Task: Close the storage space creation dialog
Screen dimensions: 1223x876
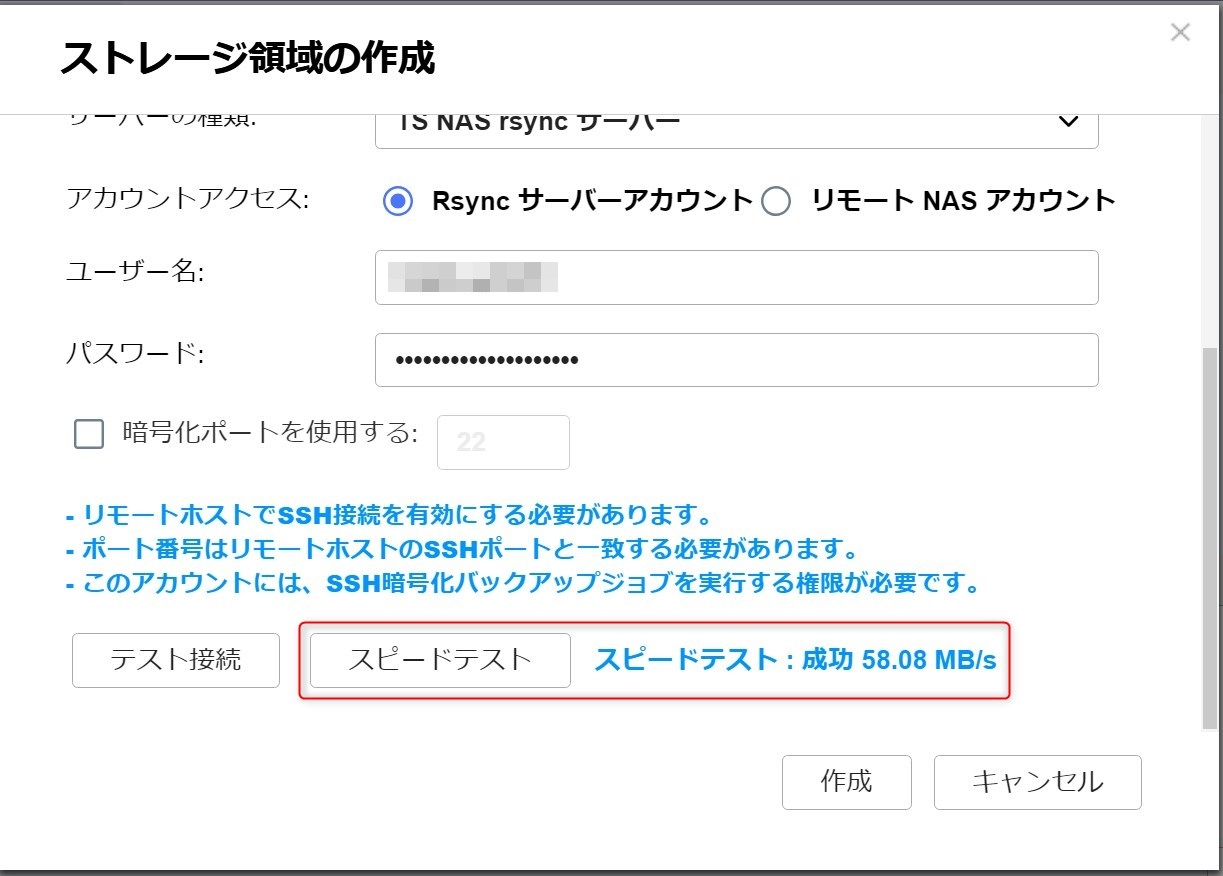Action: [x=1180, y=33]
